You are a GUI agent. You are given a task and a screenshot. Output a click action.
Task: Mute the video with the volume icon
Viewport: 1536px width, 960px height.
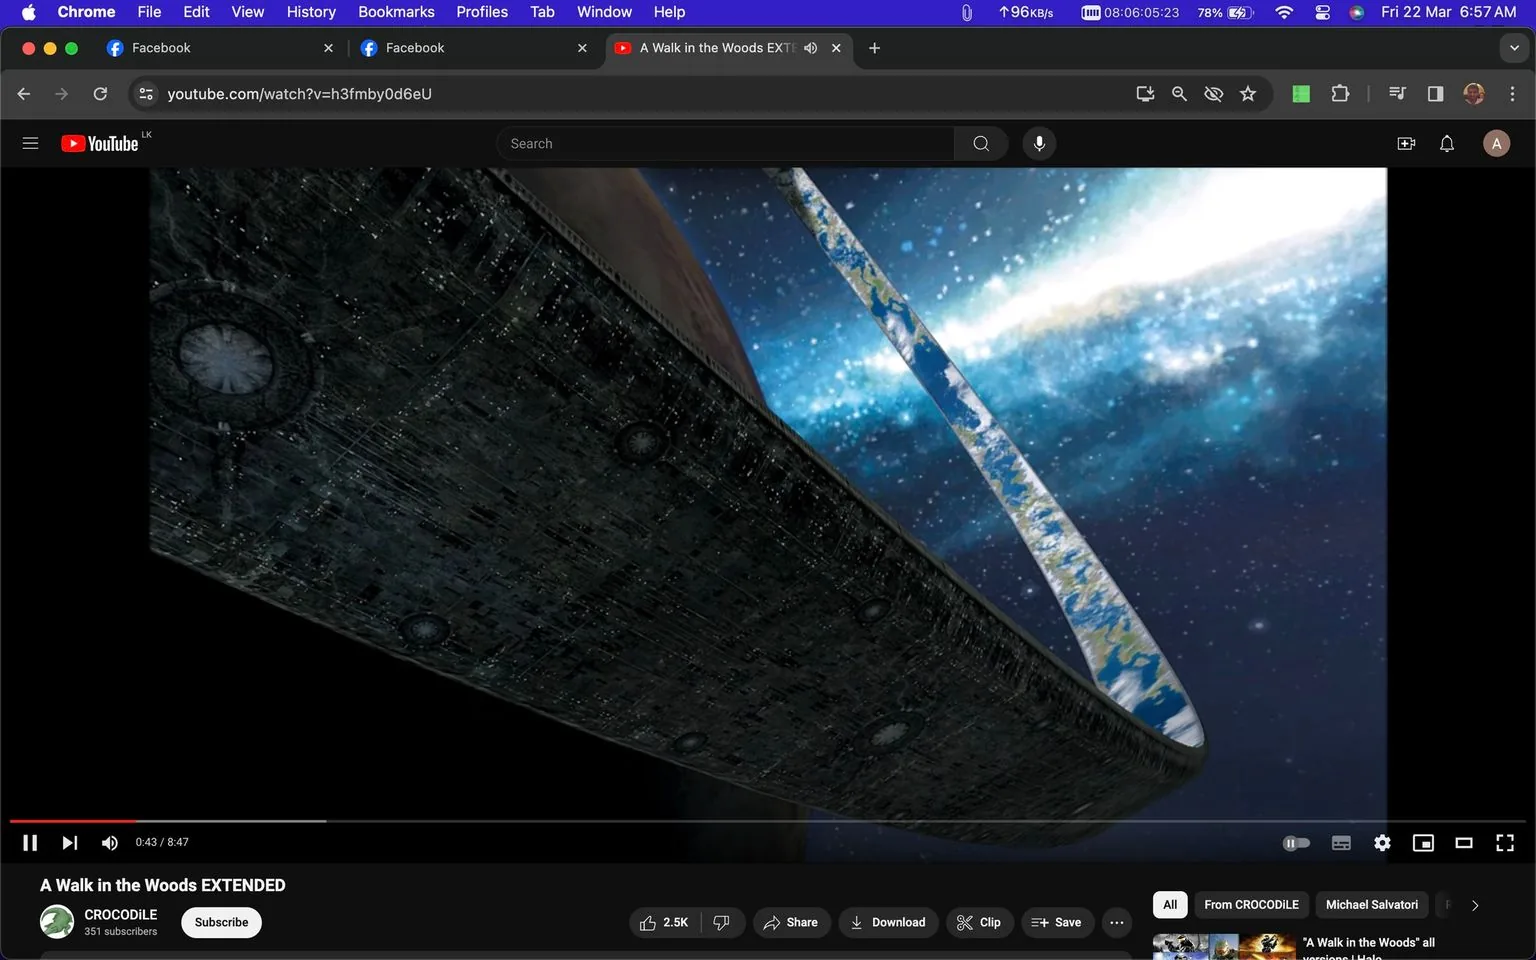tap(109, 842)
